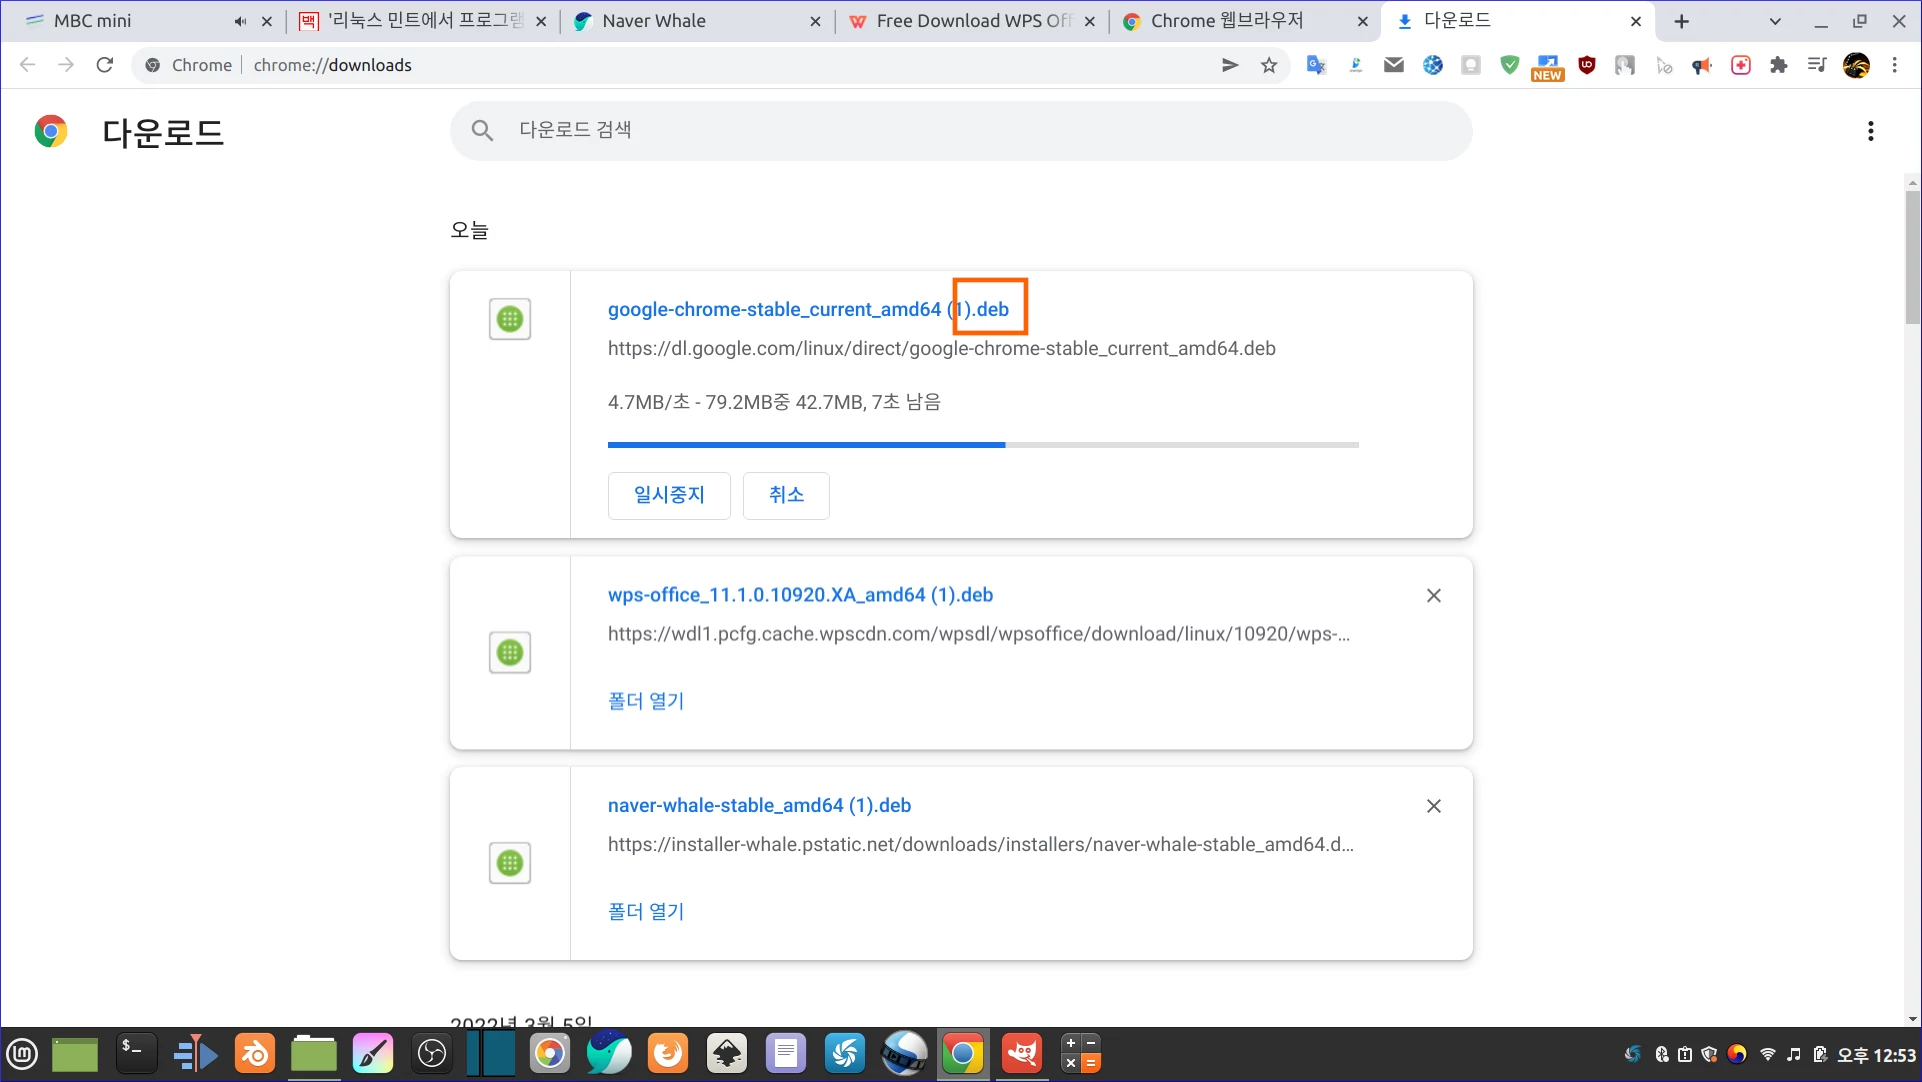
Task: Open the uBlock Origin extension
Action: point(1587,65)
